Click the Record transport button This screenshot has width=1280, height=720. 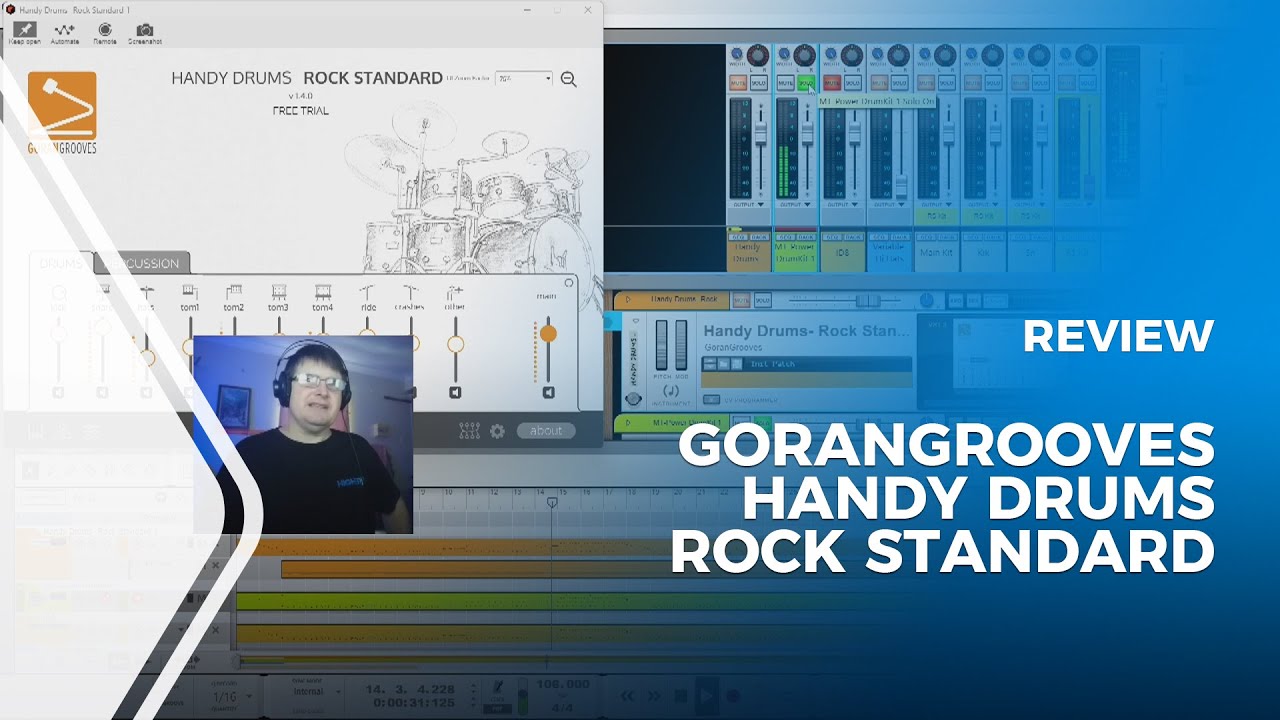click(734, 695)
